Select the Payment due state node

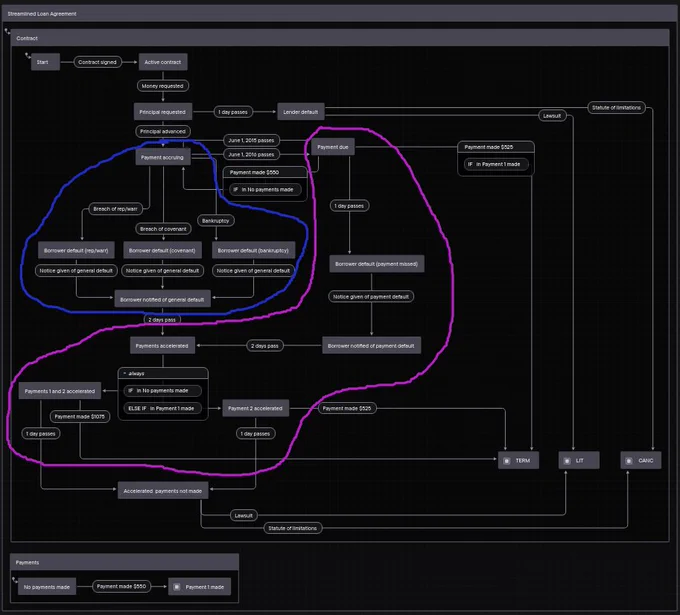pos(333,147)
